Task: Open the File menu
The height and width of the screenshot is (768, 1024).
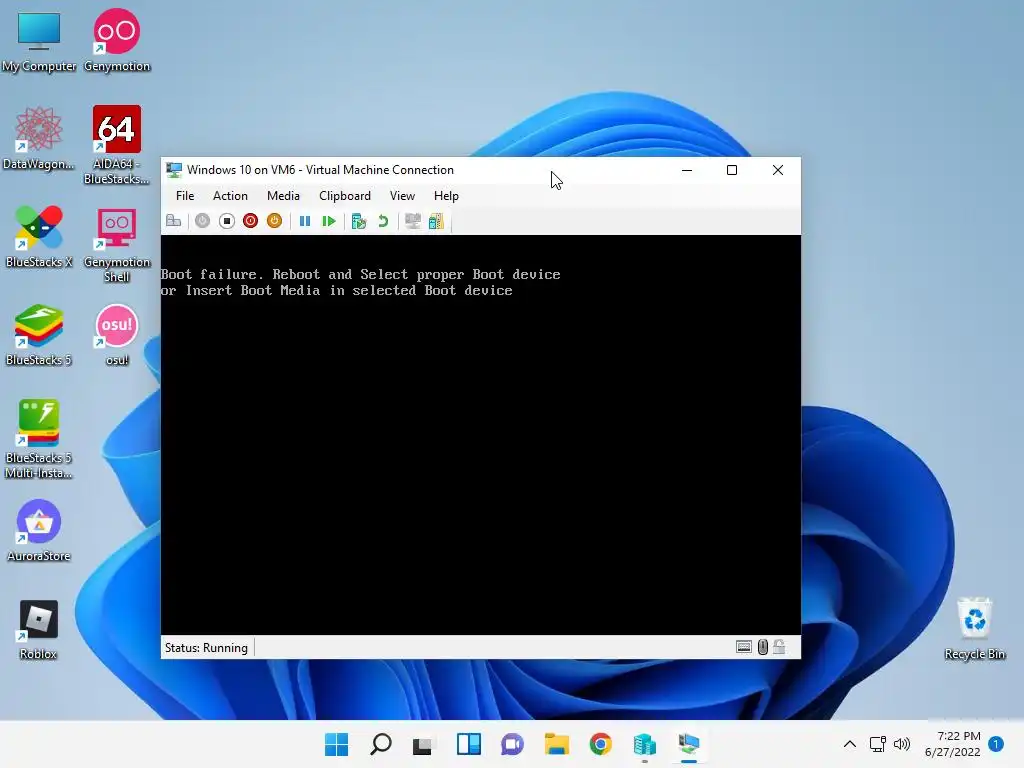Action: (185, 196)
